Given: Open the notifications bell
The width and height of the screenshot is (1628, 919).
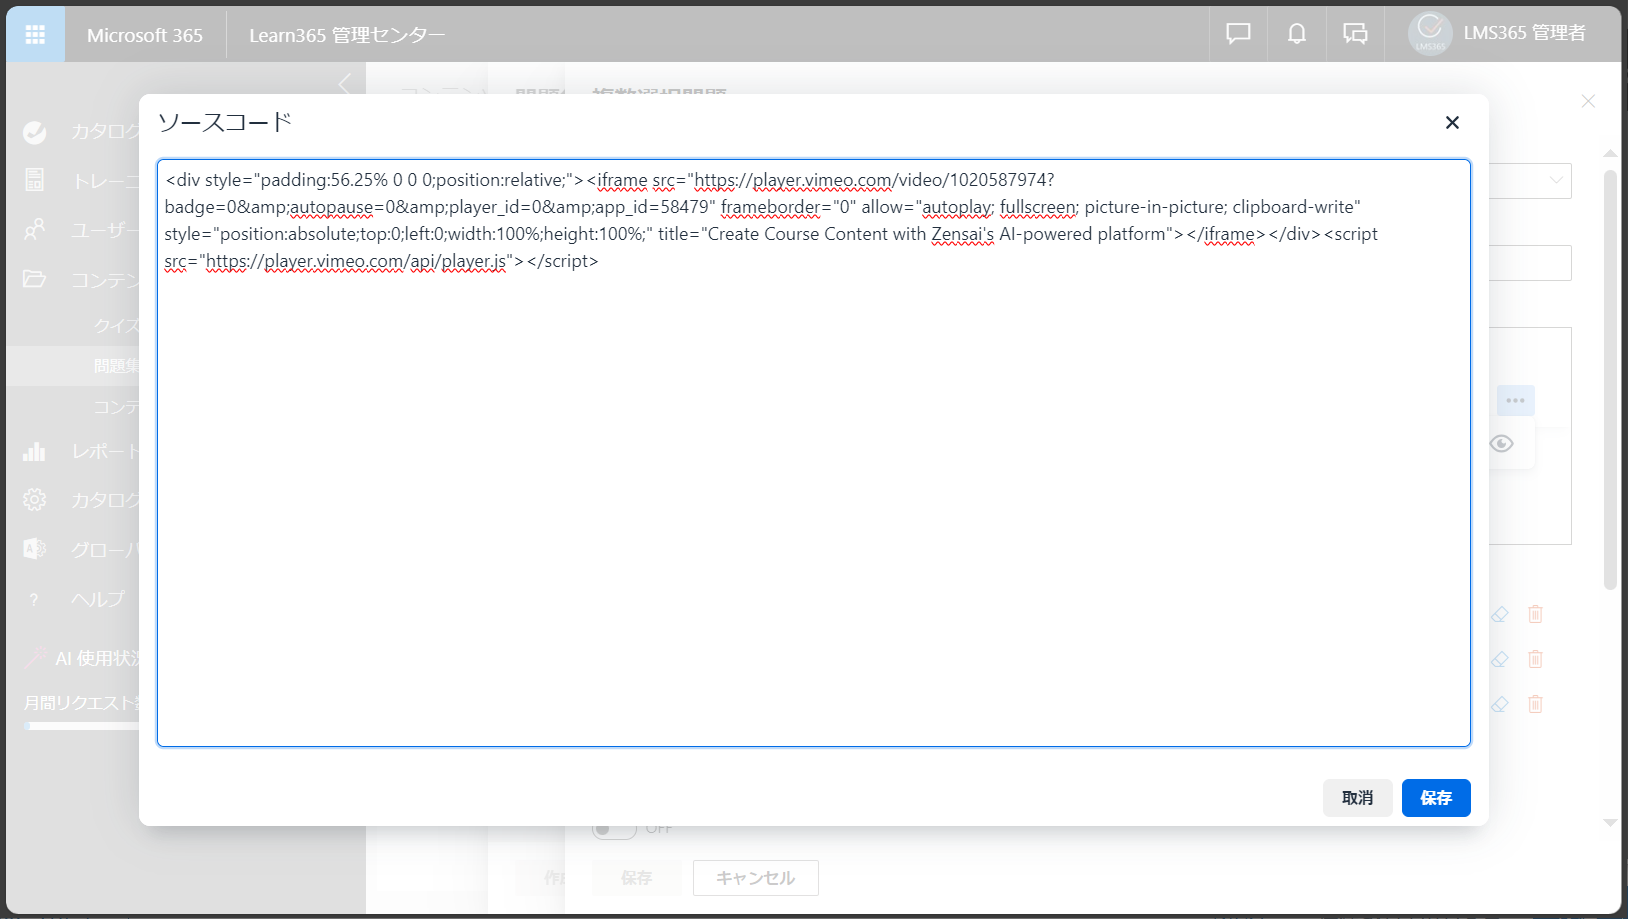Looking at the screenshot, I should (x=1296, y=34).
